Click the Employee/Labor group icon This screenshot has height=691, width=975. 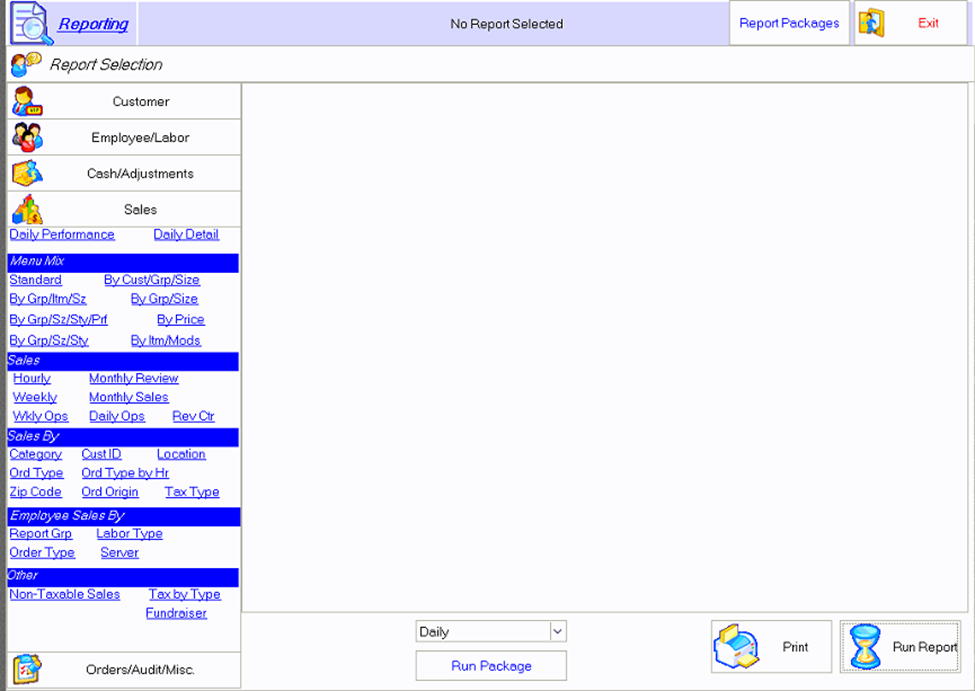[27, 137]
